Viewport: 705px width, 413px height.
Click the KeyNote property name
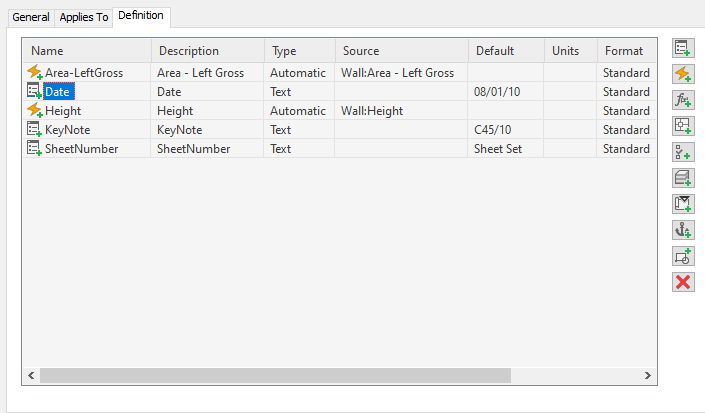68,130
